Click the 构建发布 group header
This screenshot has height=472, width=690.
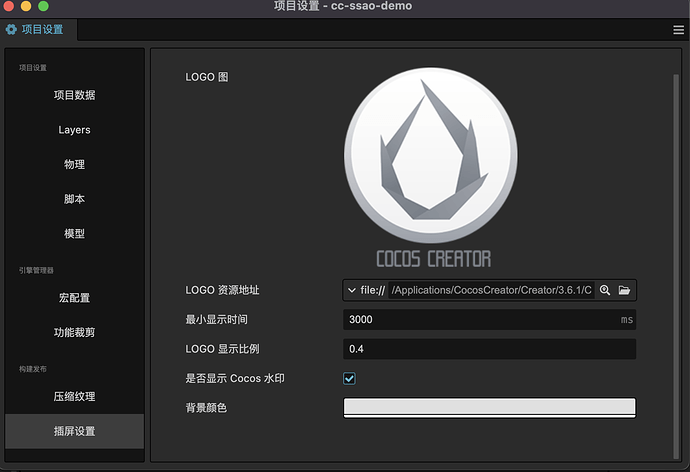[x=33, y=369]
